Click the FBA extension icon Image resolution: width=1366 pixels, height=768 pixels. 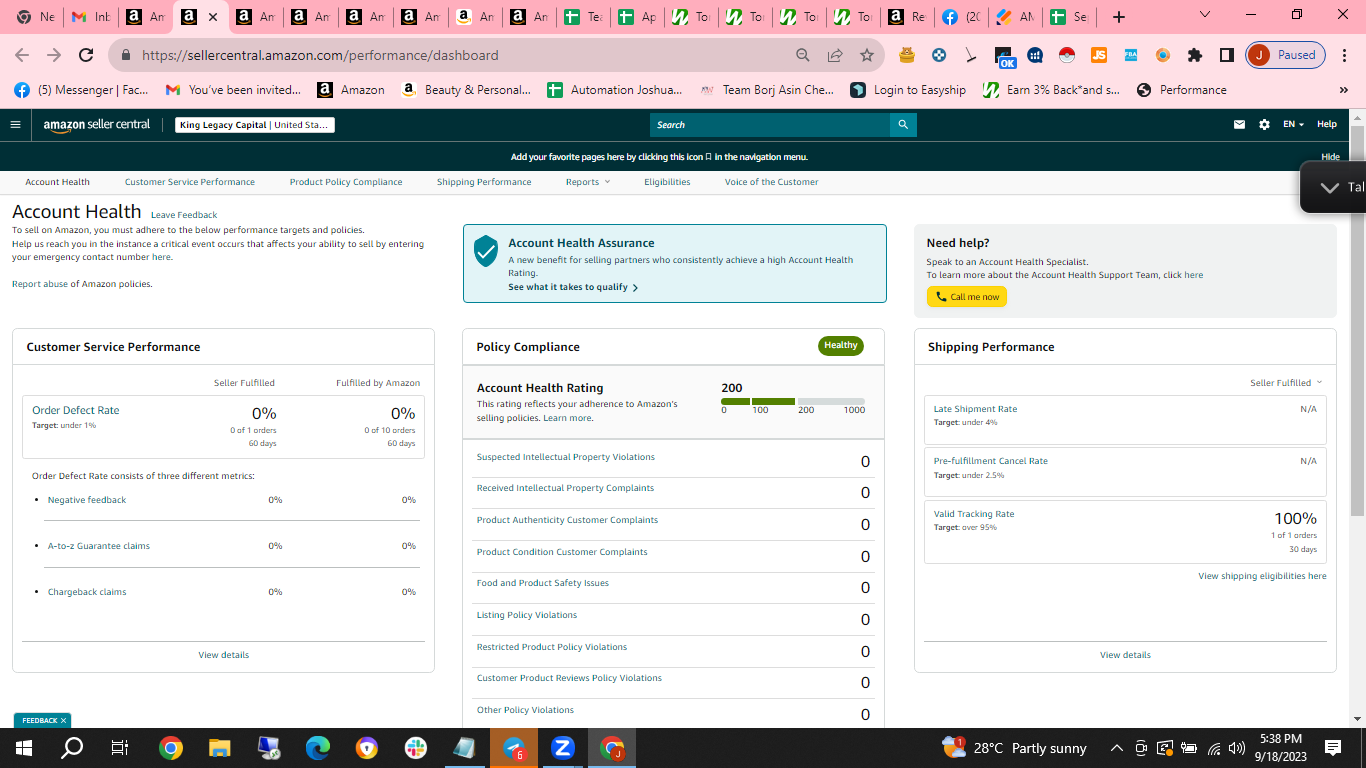coord(1131,55)
